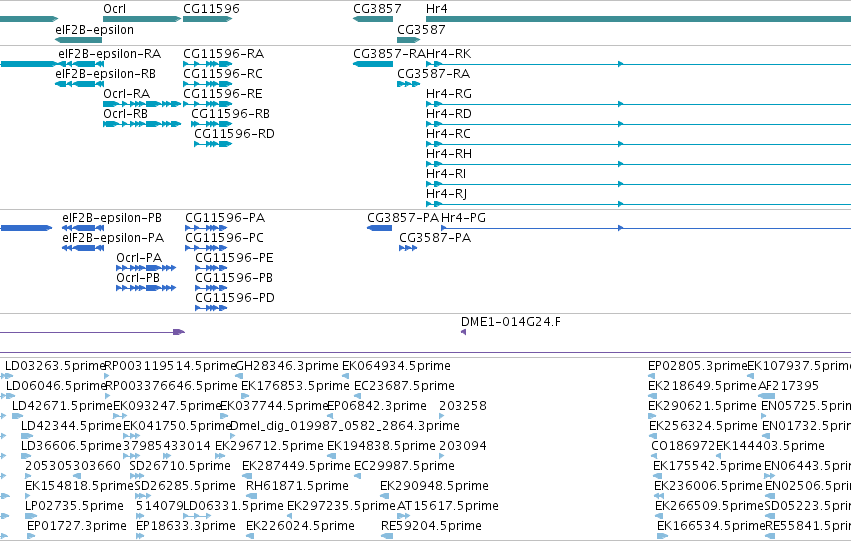Image resolution: width=851 pixels, height=541 pixels.
Task: Open the 205305303660 label
Action: 73,467
